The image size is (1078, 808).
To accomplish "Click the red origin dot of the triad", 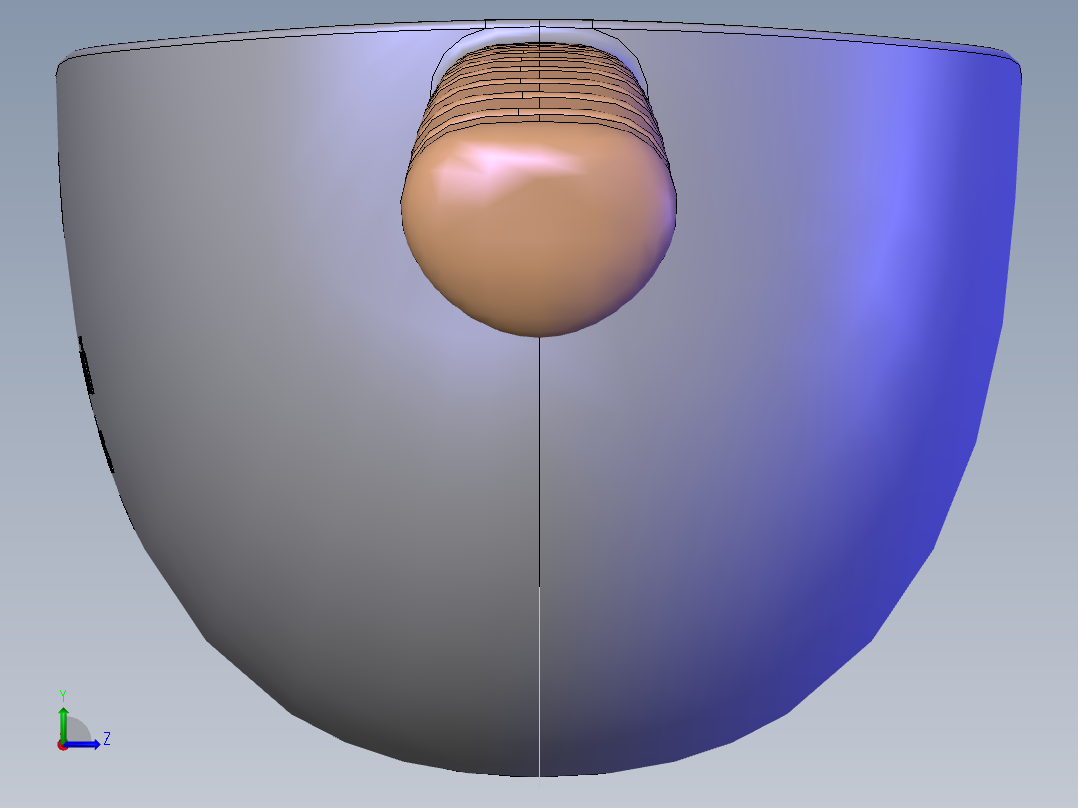I will point(62,745).
